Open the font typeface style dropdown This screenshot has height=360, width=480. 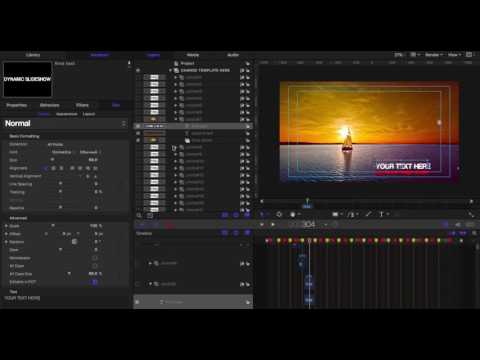point(89,152)
